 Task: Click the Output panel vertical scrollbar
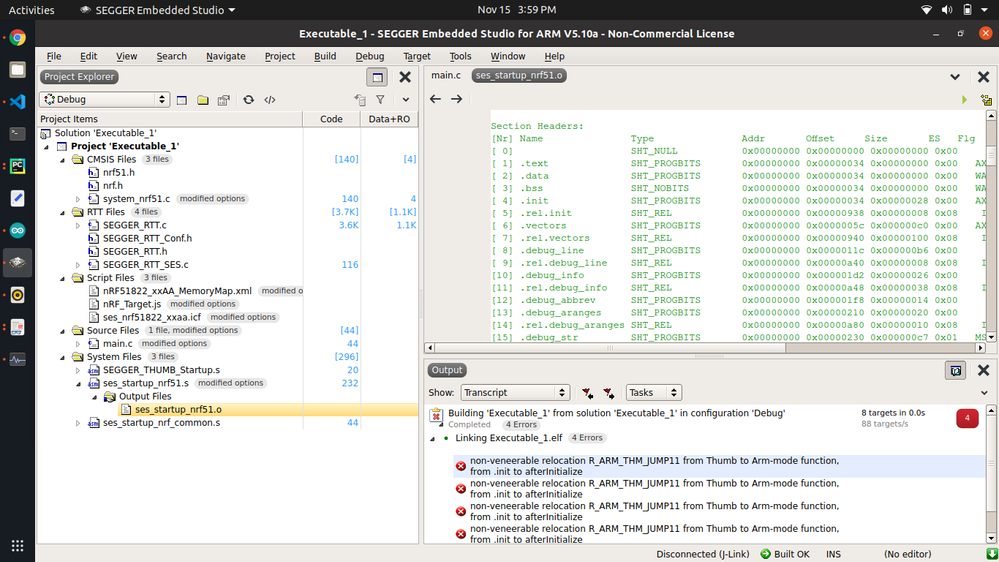991,474
